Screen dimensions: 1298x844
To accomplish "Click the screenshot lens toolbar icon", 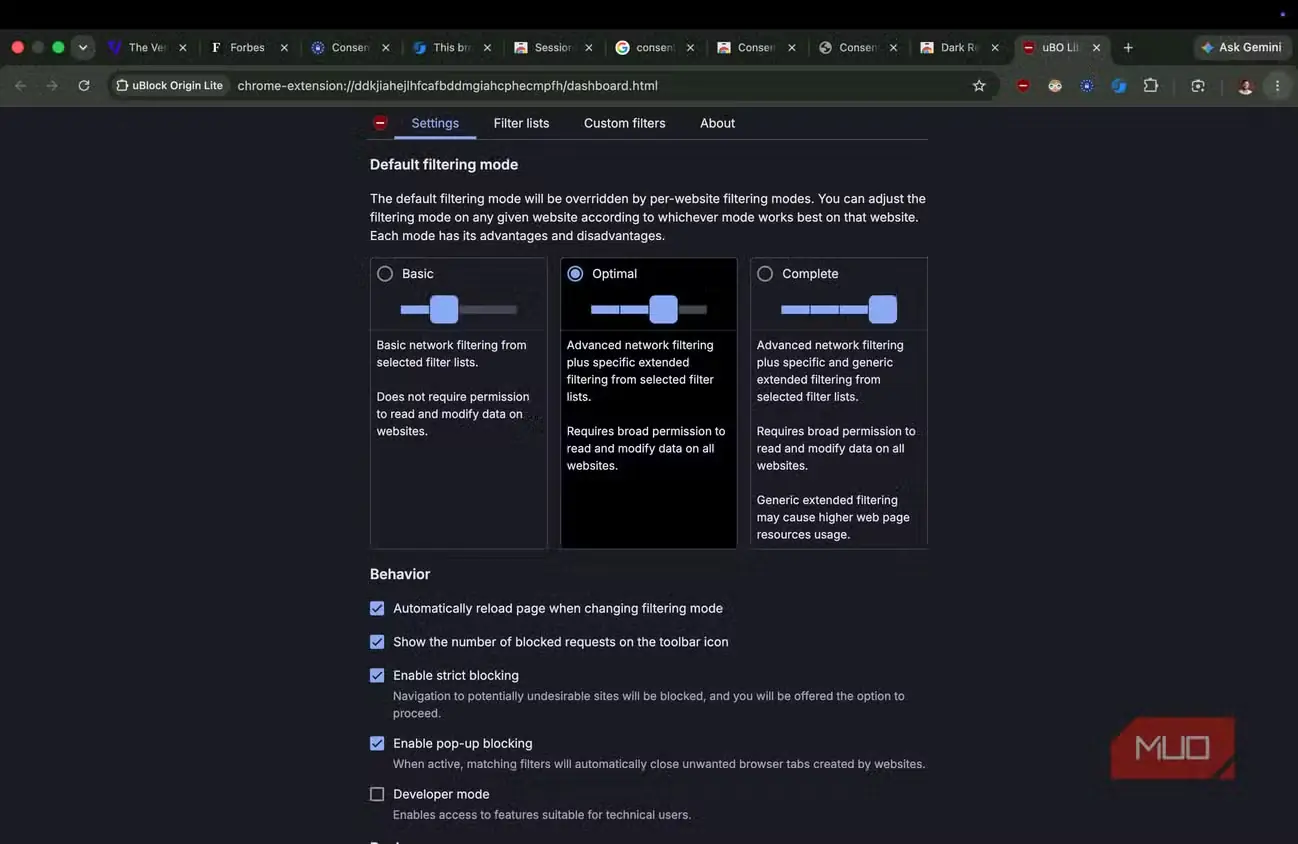I will coord(1198,86).
